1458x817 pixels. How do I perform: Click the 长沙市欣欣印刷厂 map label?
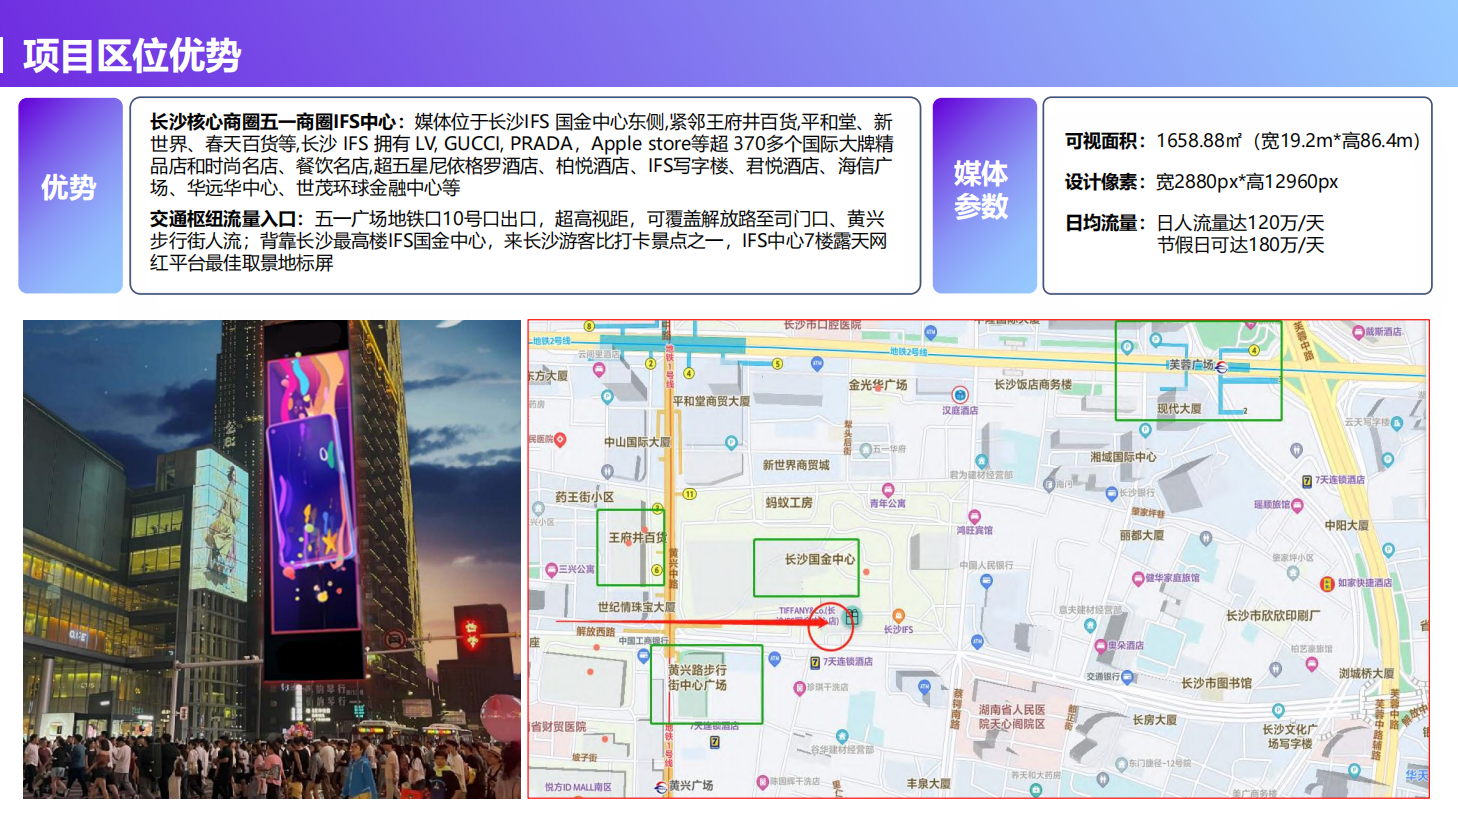(1273, 616)
